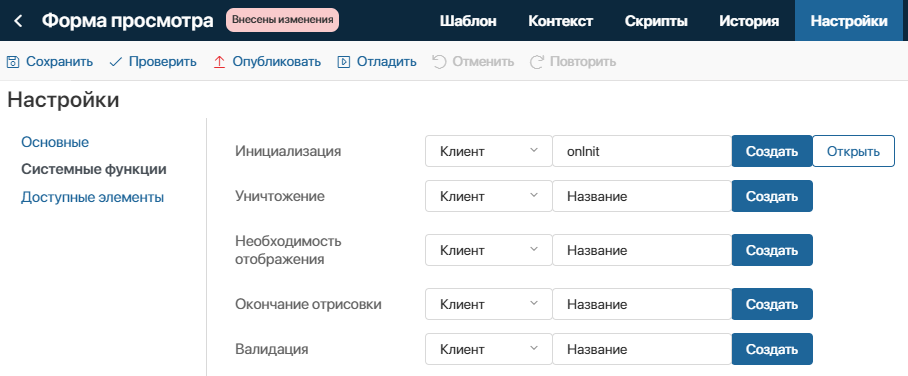
Task: Click Создать for Необходимость отображения
Action: pyautogui.click(x=772, y=250)
